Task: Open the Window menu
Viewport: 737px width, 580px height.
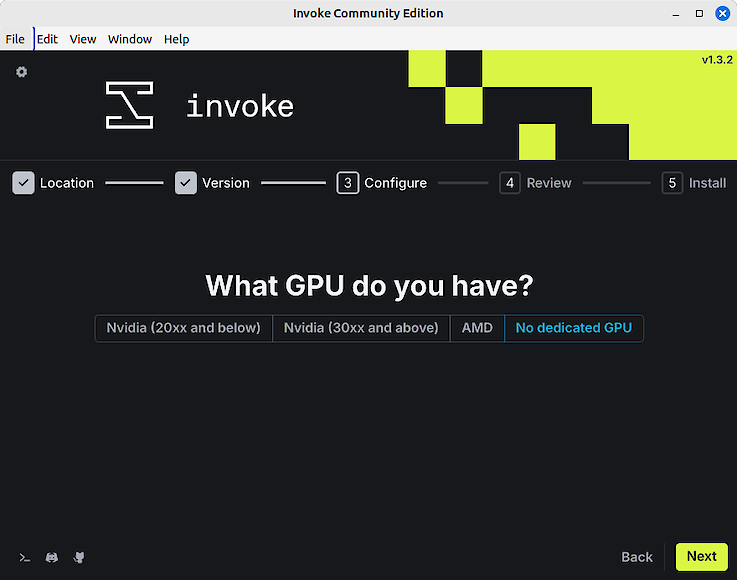Action: (130, 39)
